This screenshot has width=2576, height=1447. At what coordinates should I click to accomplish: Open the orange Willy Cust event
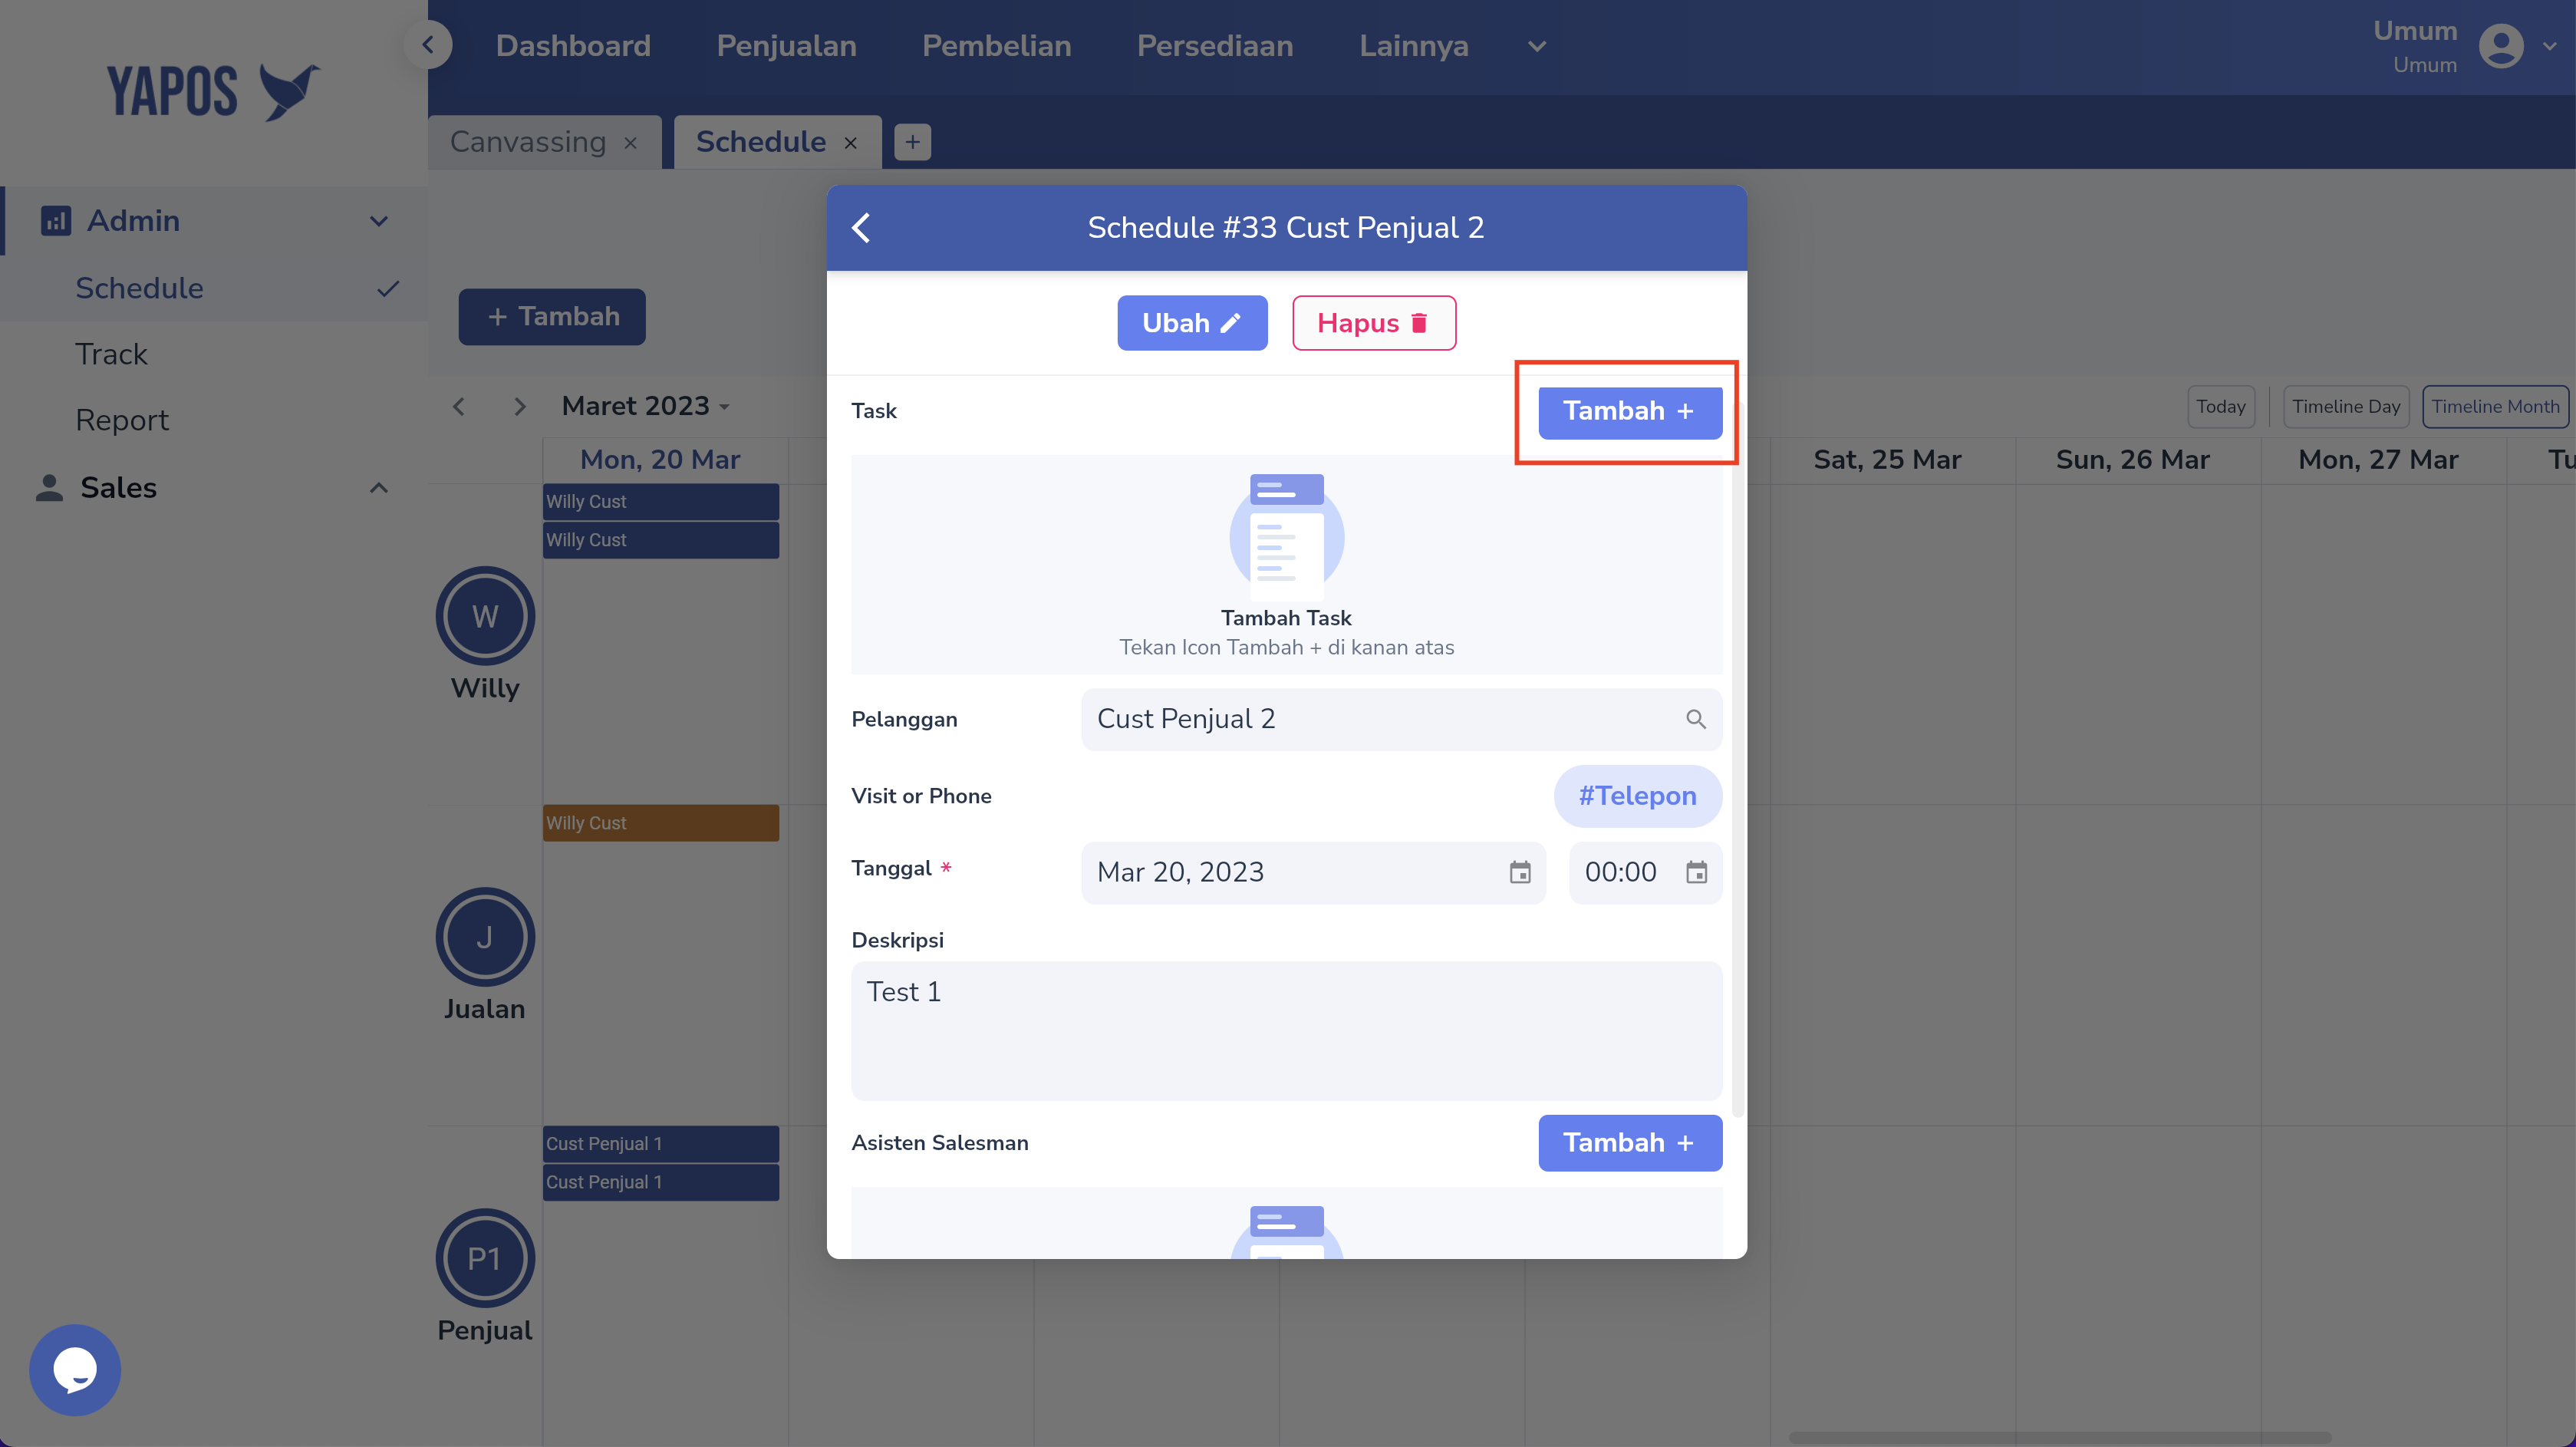tap(661, 823)
